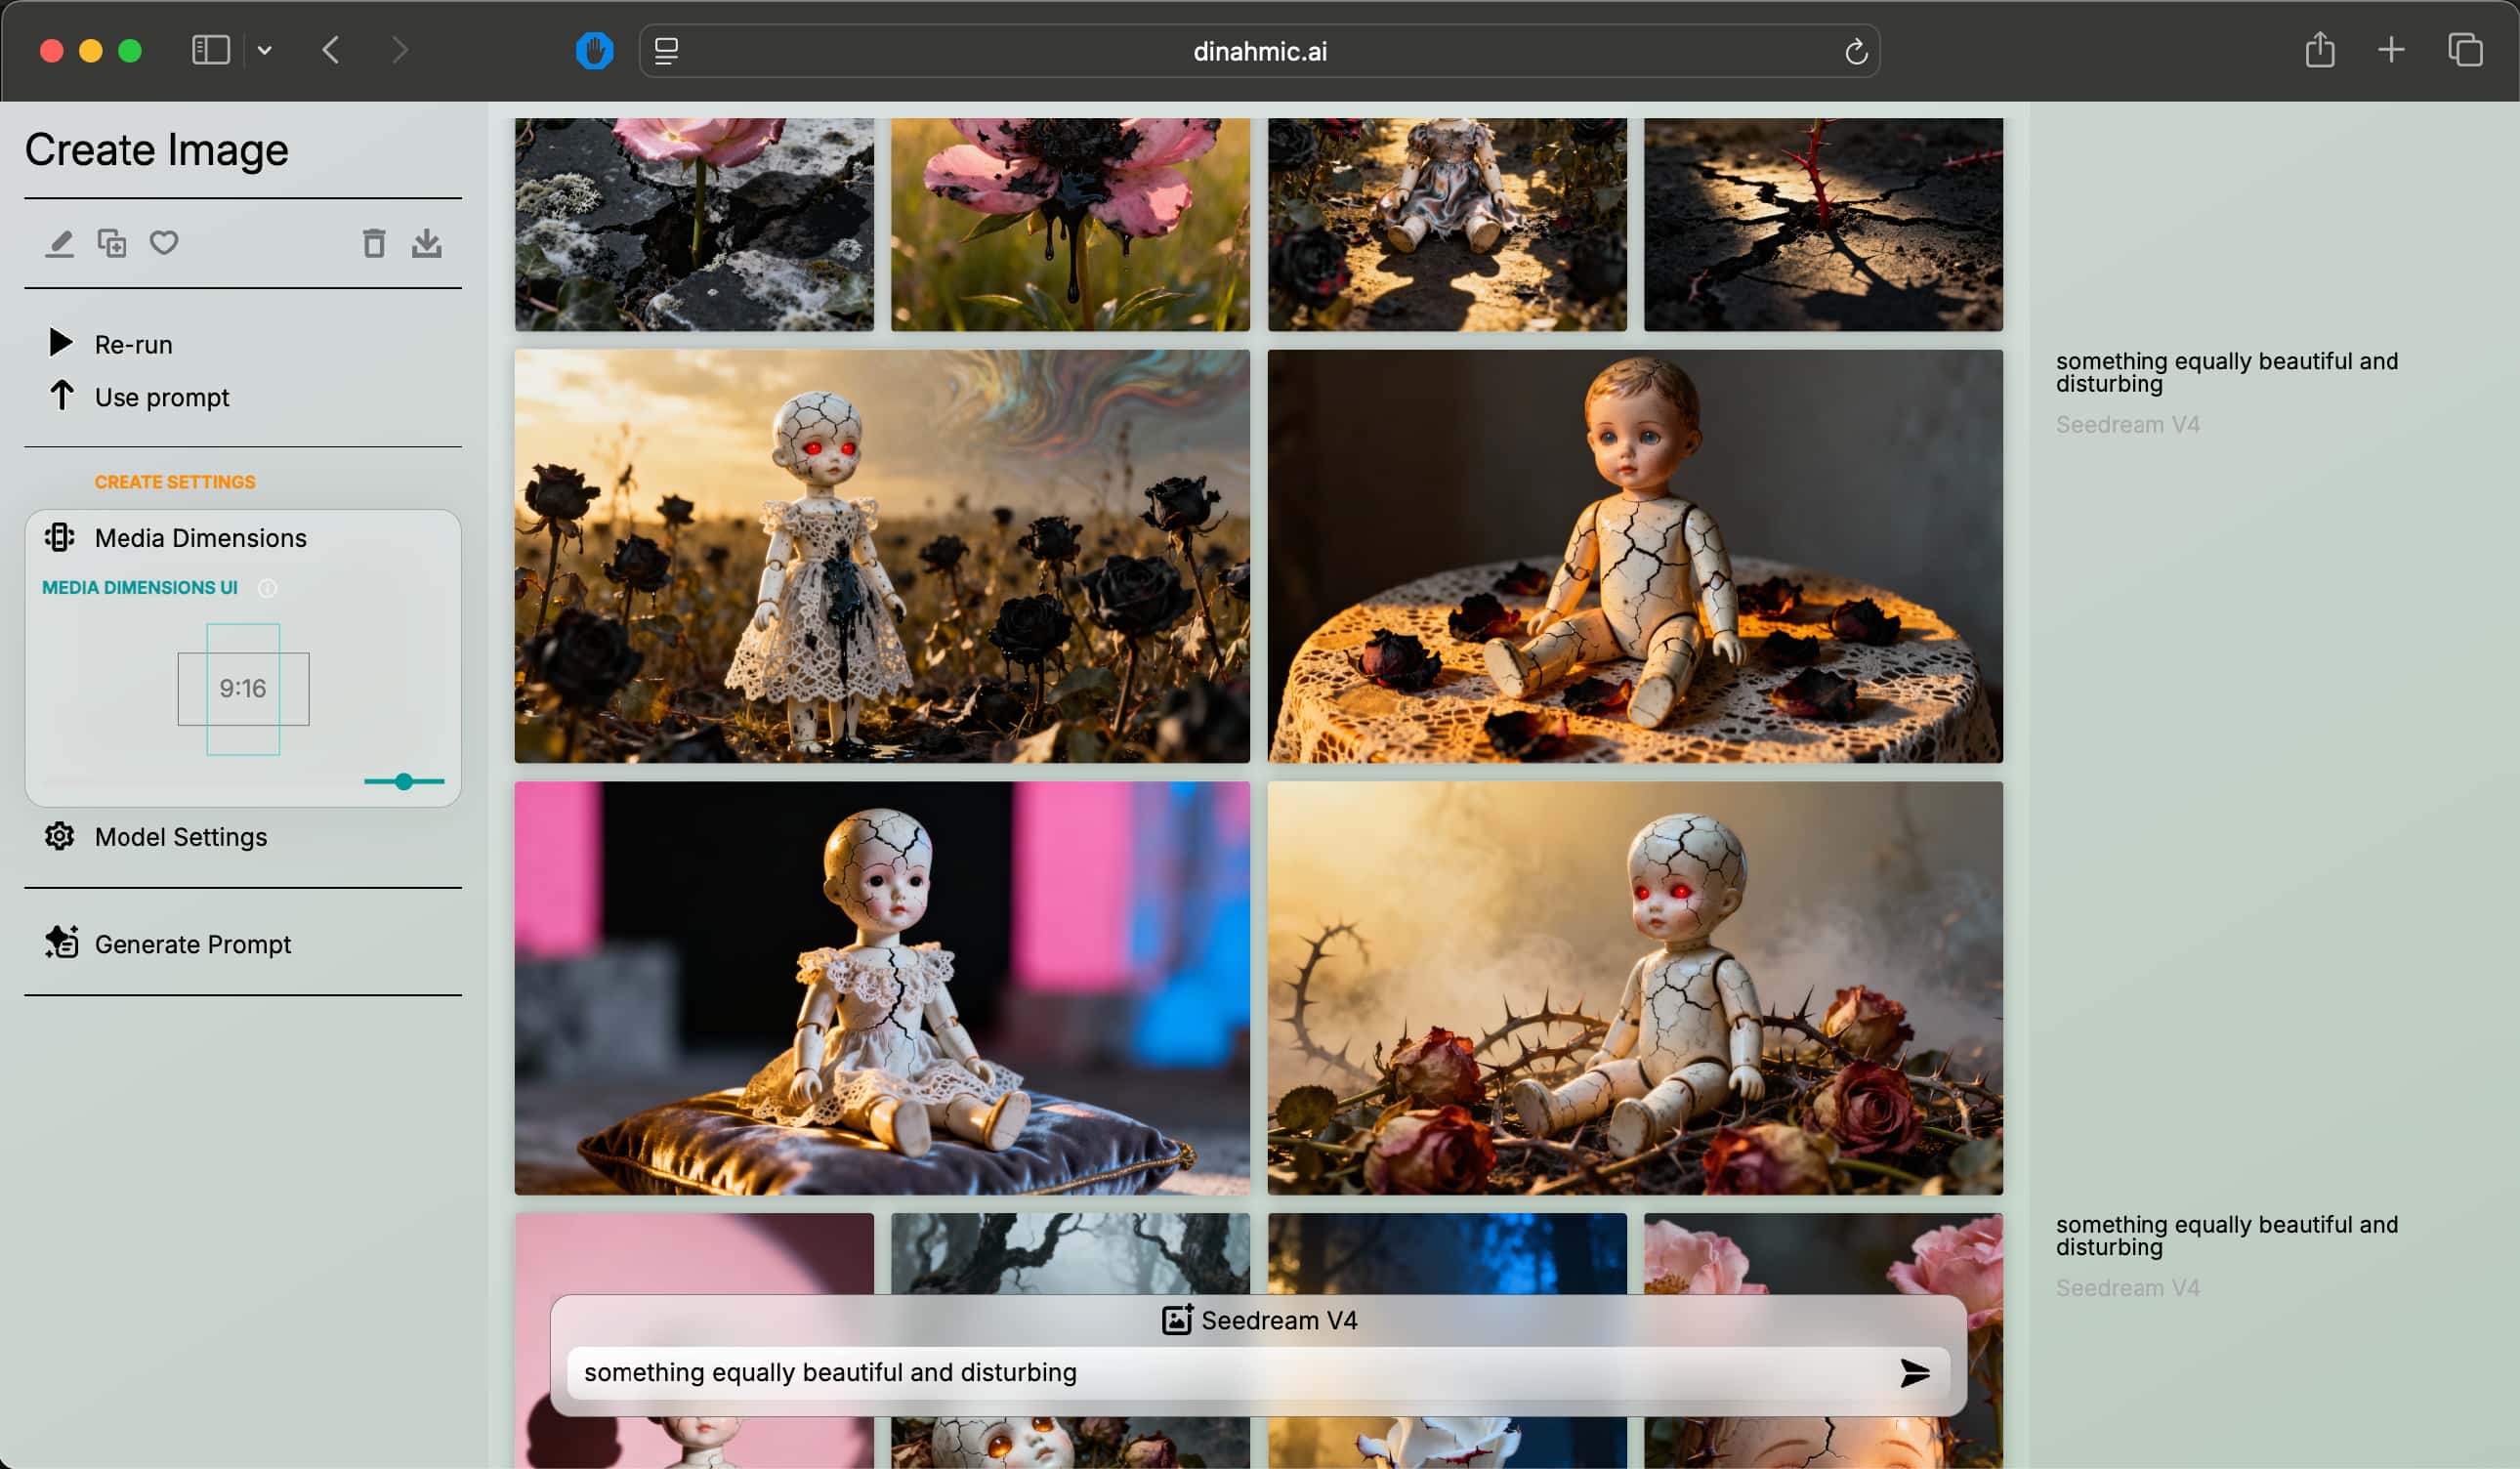This screenshot has height=1469, width=2520.
Task: Click the pencil edit icon
Action: (x=59, y=243)
